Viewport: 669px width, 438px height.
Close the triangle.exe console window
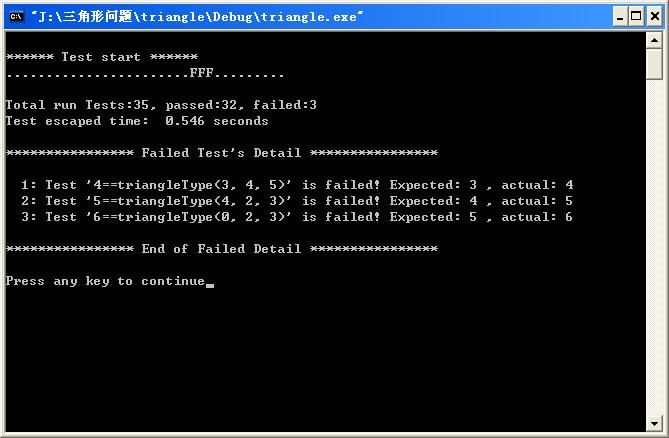click(654, 17)
